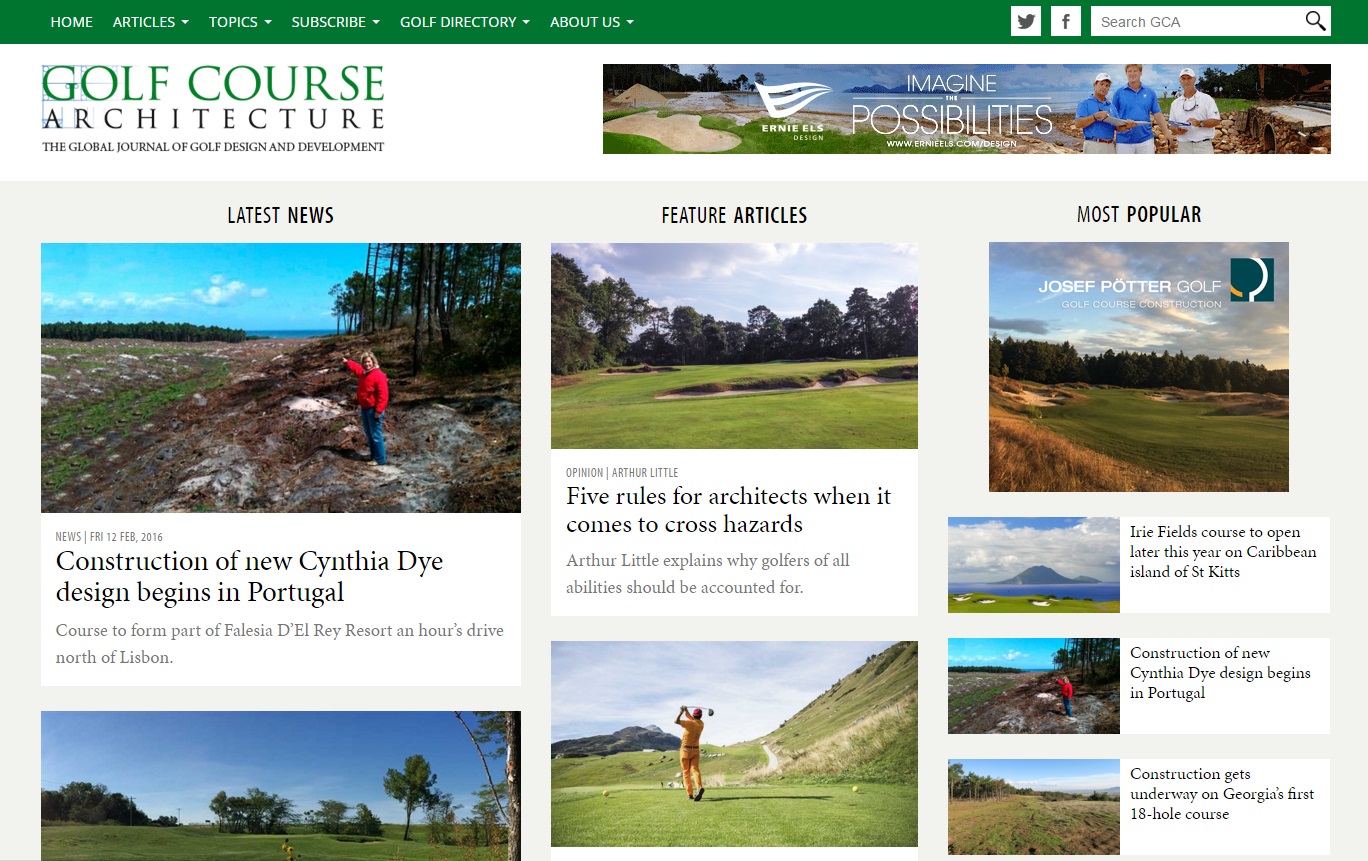Click the woman in red jacket photo
The height and width of the screenshot is (861, 1368).
[281, 378]
